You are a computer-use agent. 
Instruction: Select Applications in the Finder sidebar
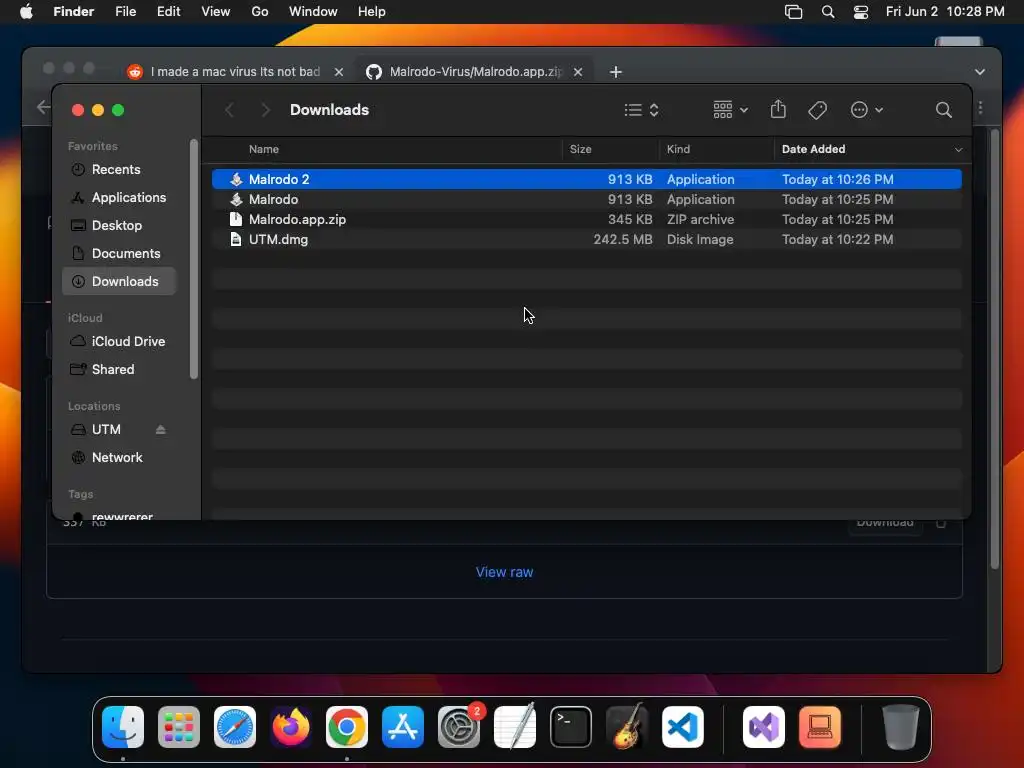[x=119, y=197]
